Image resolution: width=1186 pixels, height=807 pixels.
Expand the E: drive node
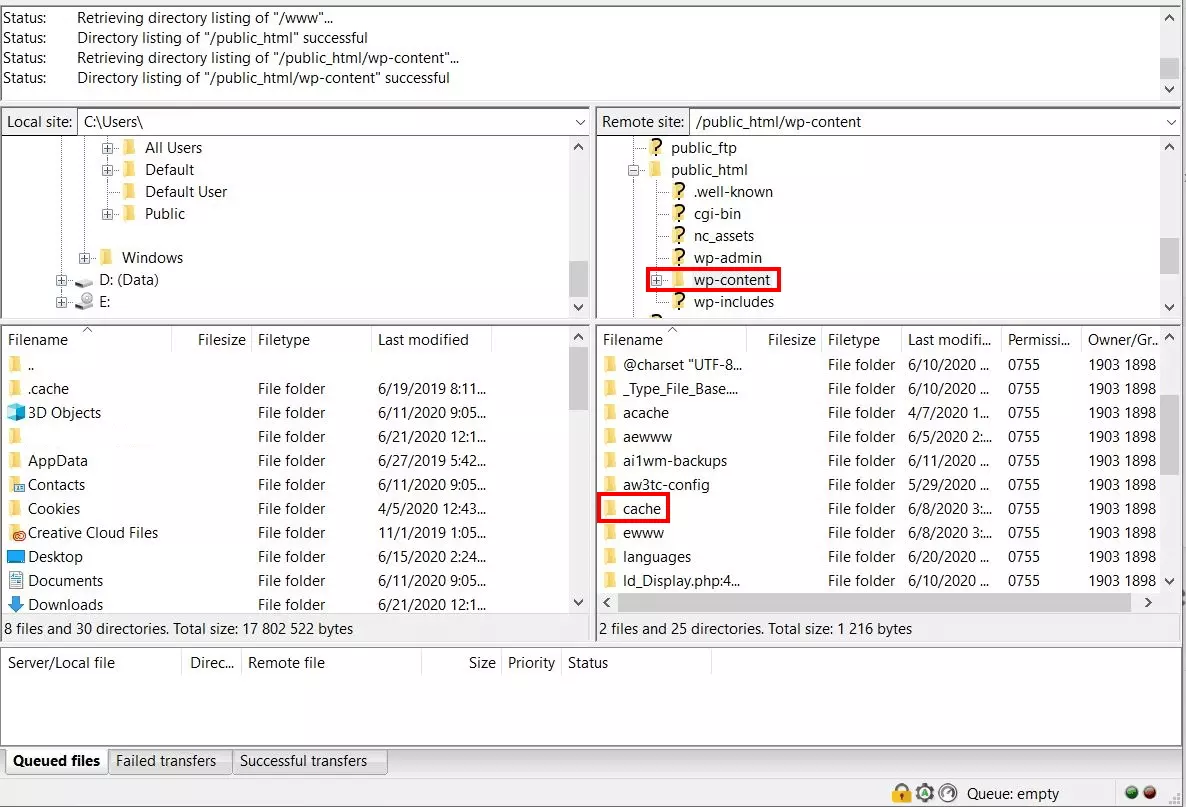click(x=61, y=302)
